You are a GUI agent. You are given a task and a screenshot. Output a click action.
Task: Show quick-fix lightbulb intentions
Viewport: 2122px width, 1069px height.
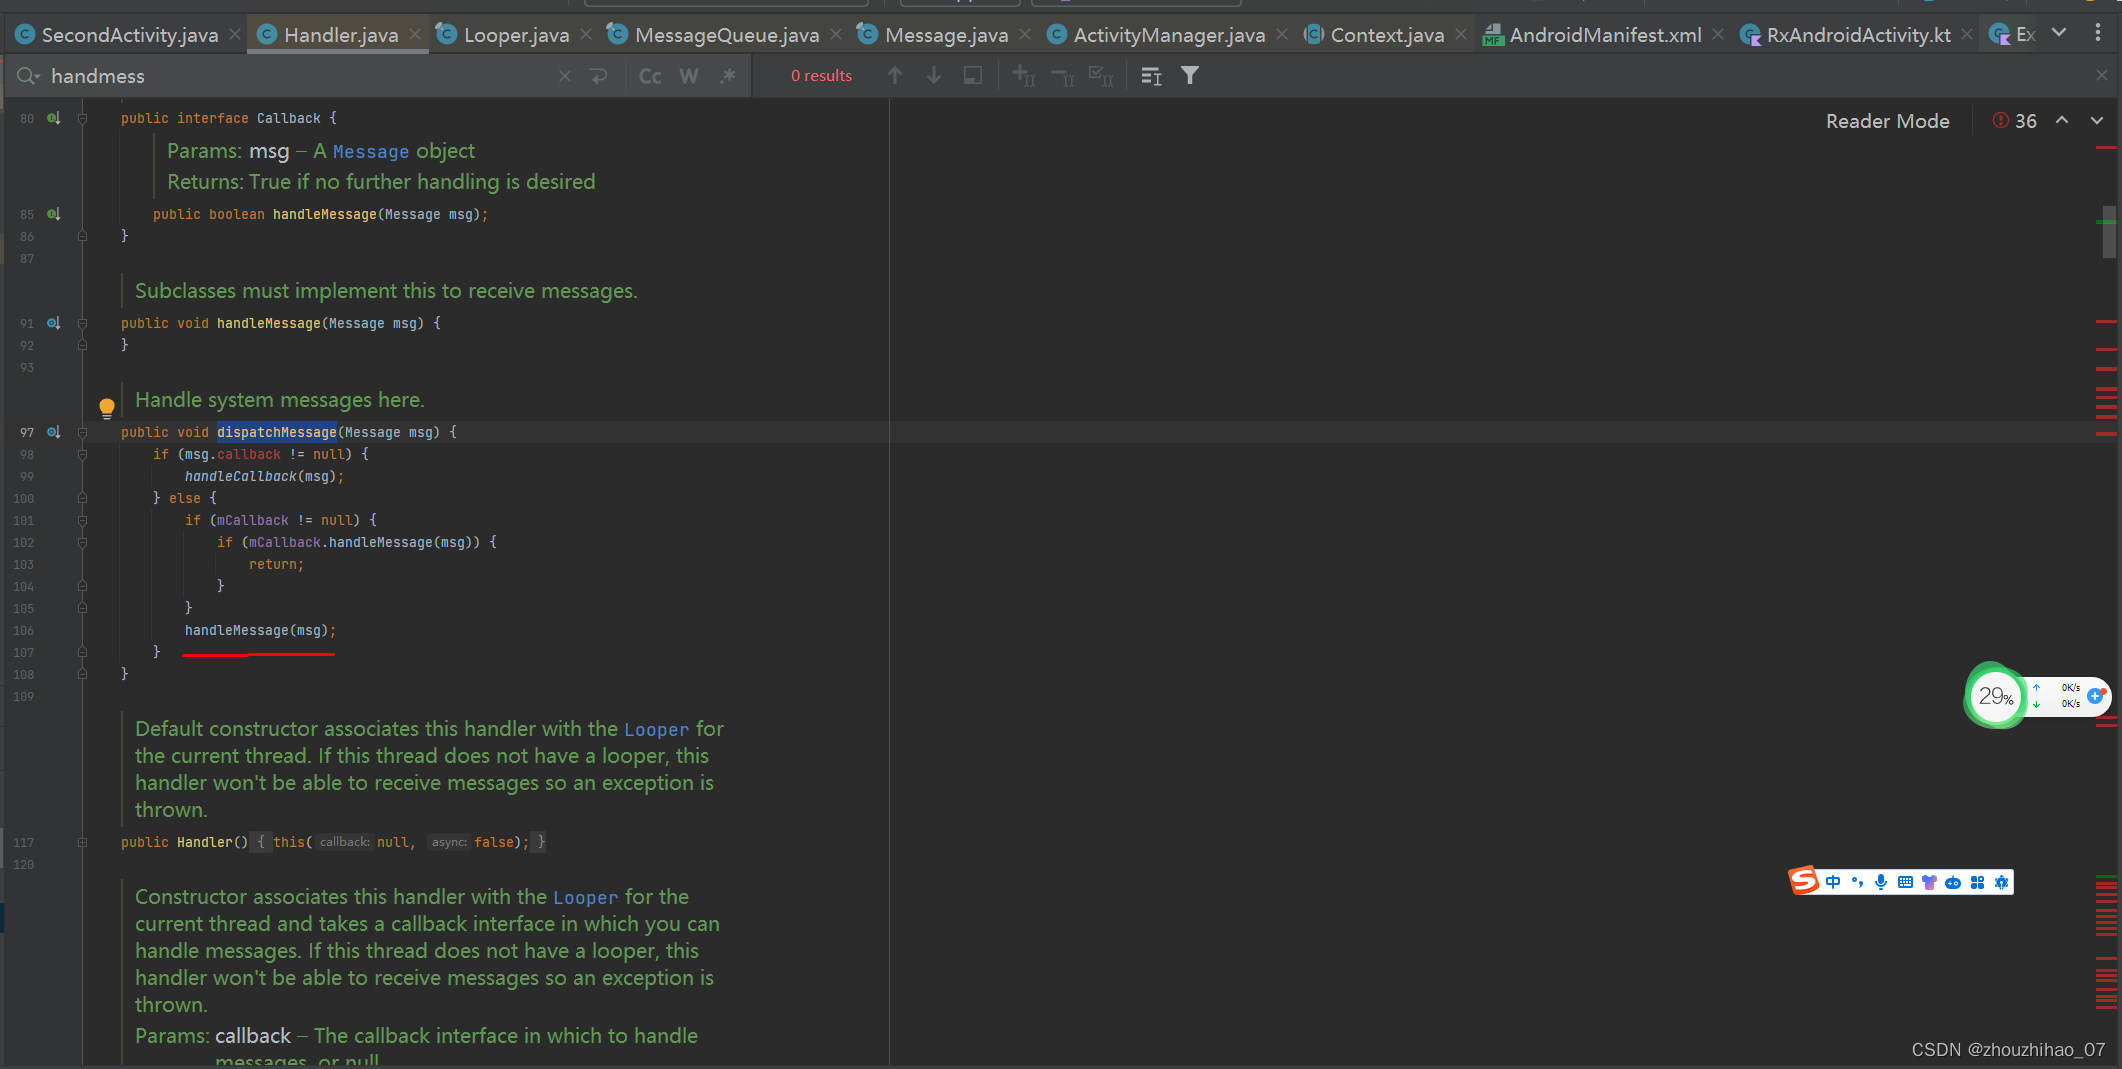107,407
